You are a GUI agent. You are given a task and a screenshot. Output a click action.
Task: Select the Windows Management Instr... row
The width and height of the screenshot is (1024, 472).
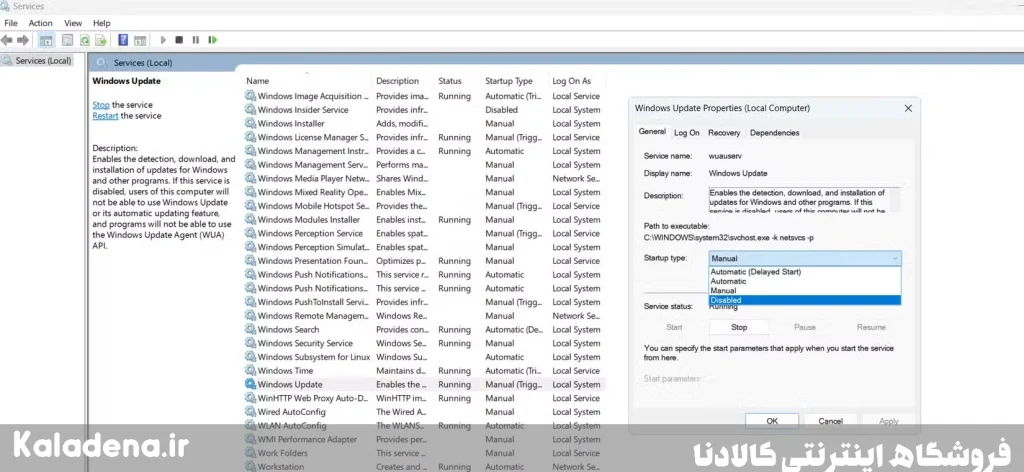(x=424, y=151)
